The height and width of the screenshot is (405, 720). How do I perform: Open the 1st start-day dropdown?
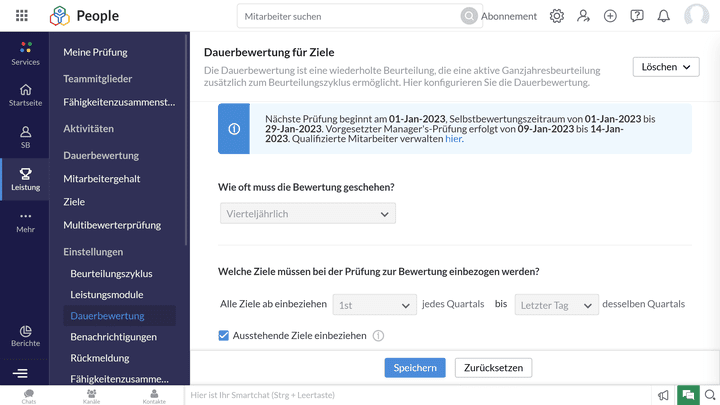tap(374, 305)
